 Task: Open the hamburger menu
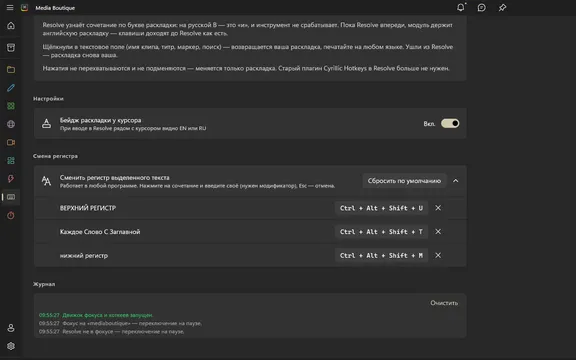pyautogui.click(x=10, y=8)
